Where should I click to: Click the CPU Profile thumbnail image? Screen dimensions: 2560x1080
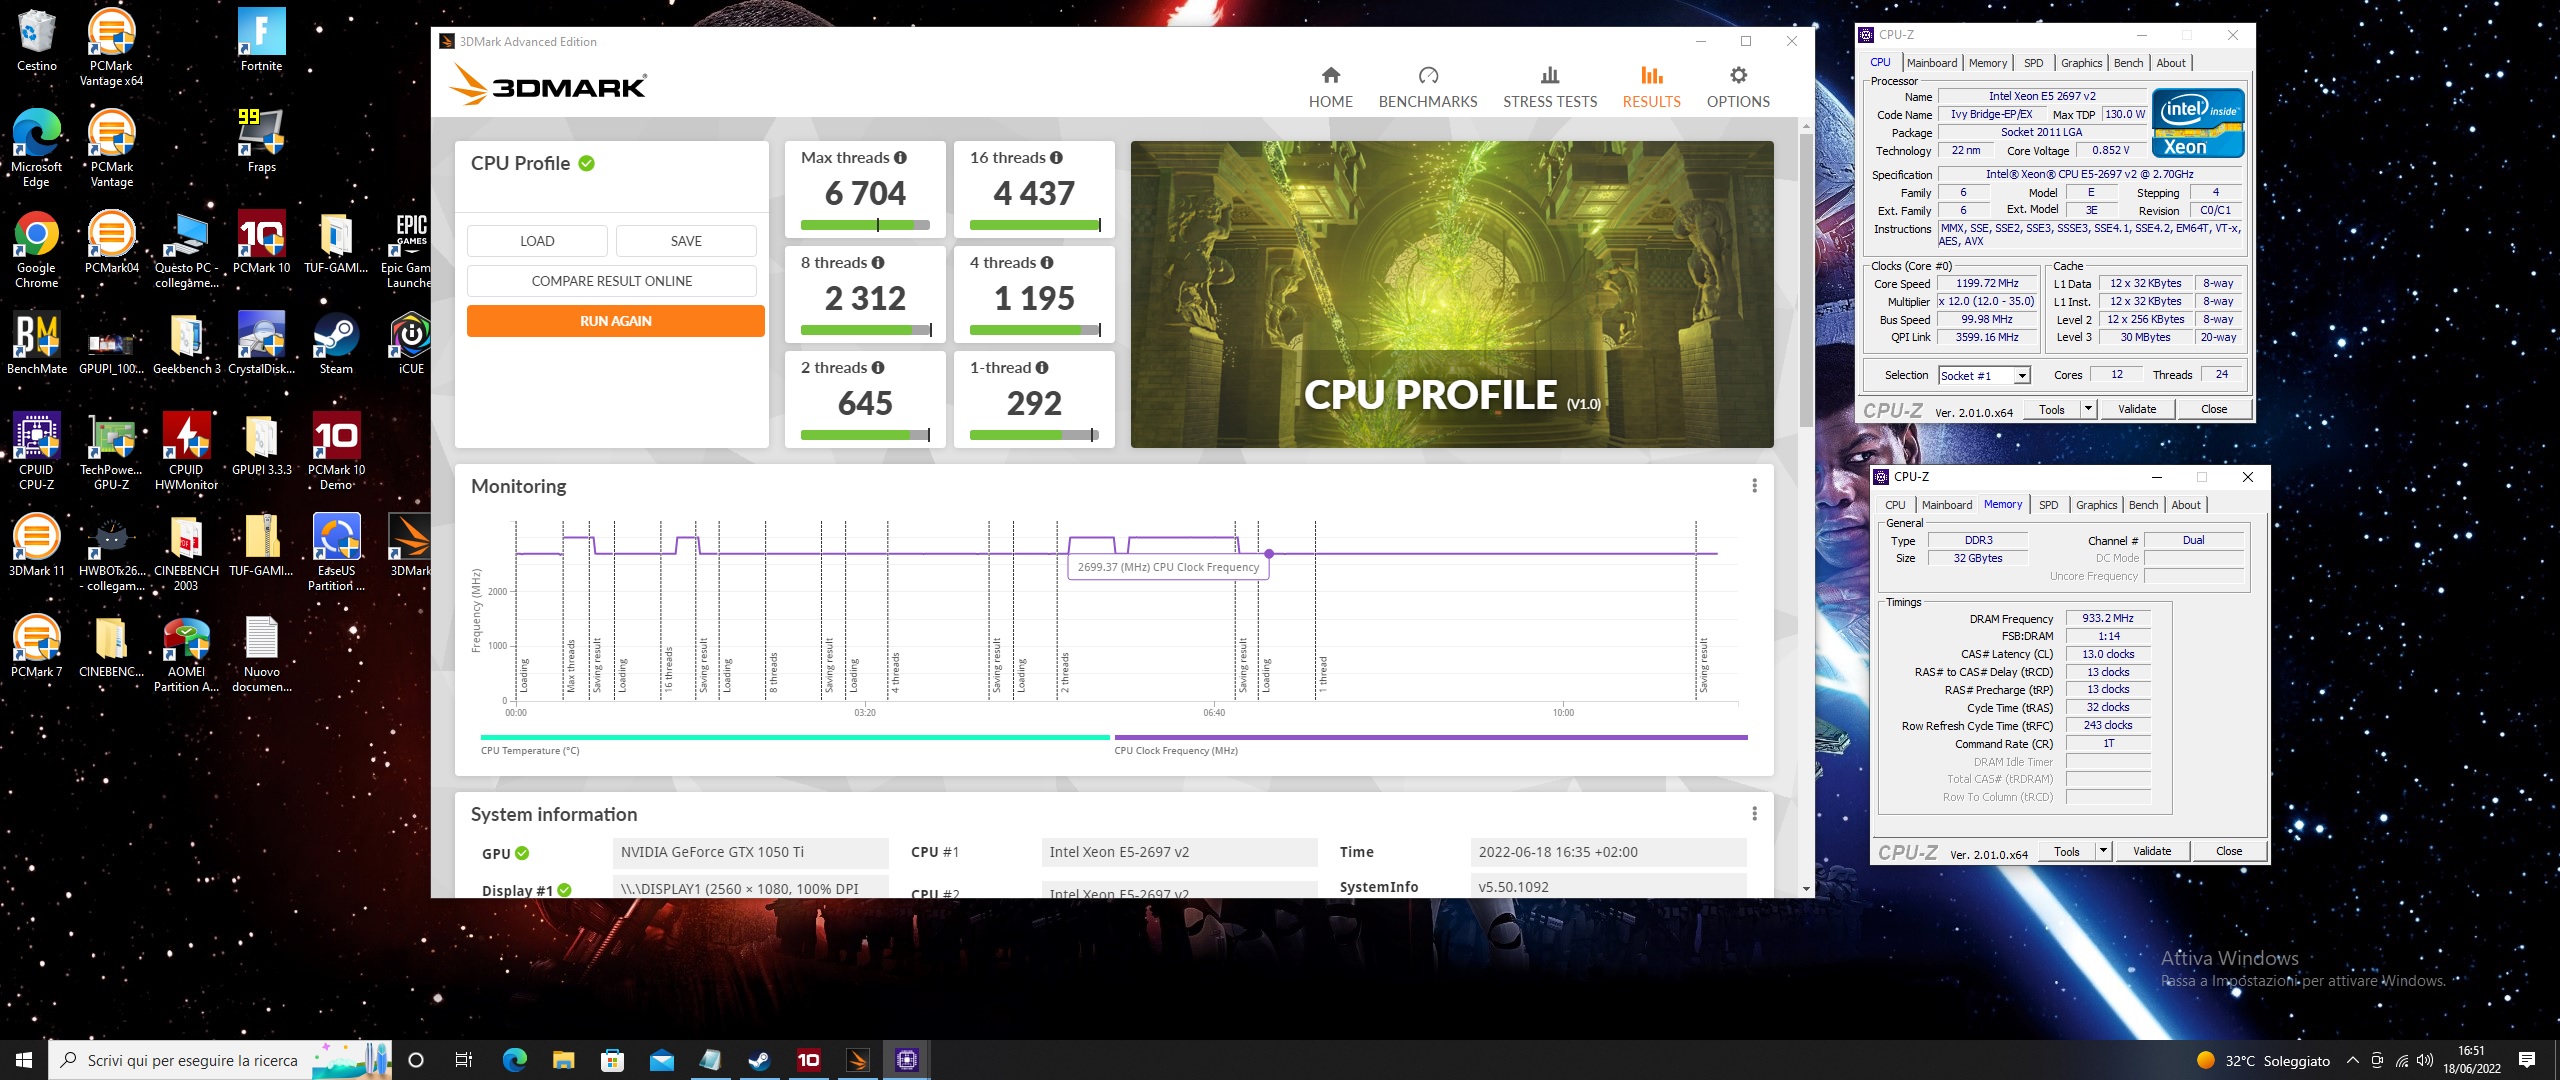[x=1452, y=294]
